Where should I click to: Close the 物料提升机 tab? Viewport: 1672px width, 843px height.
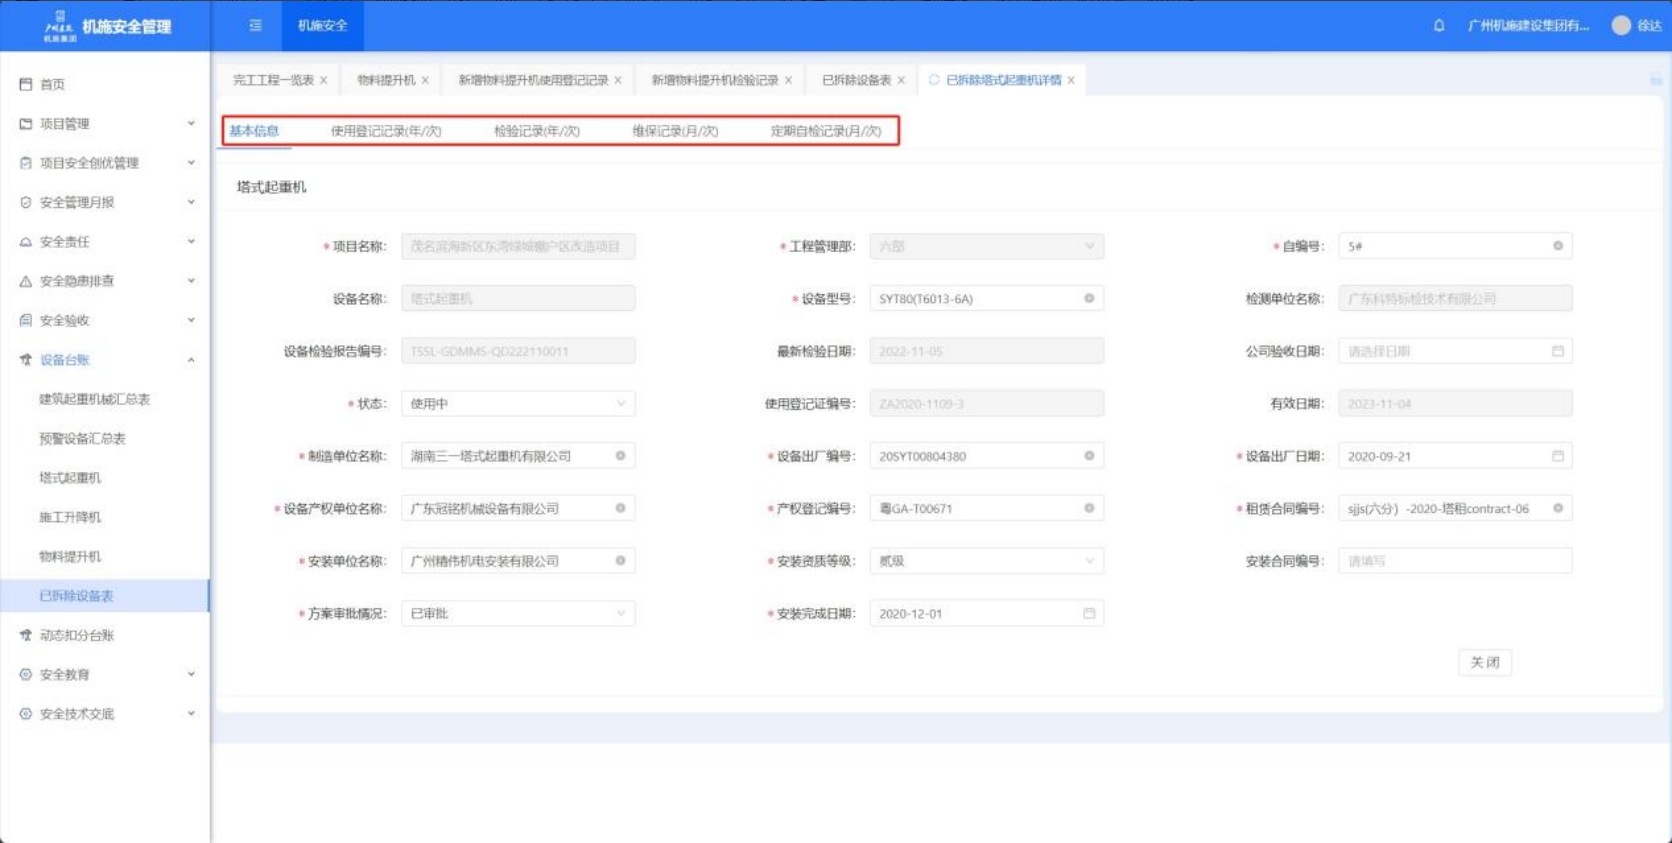pos(425,80)
